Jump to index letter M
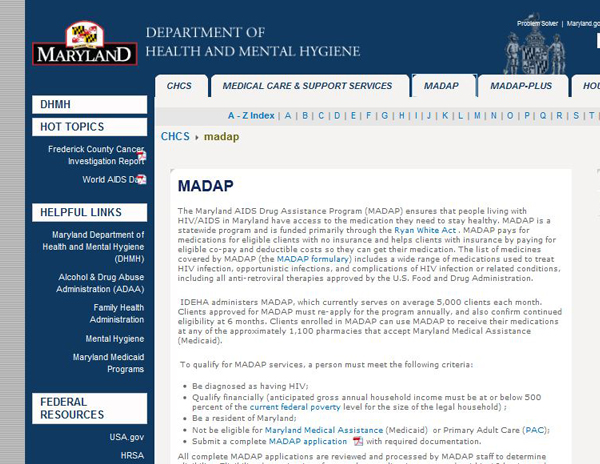Screen dimensions: 600x464 click(477, 116)
